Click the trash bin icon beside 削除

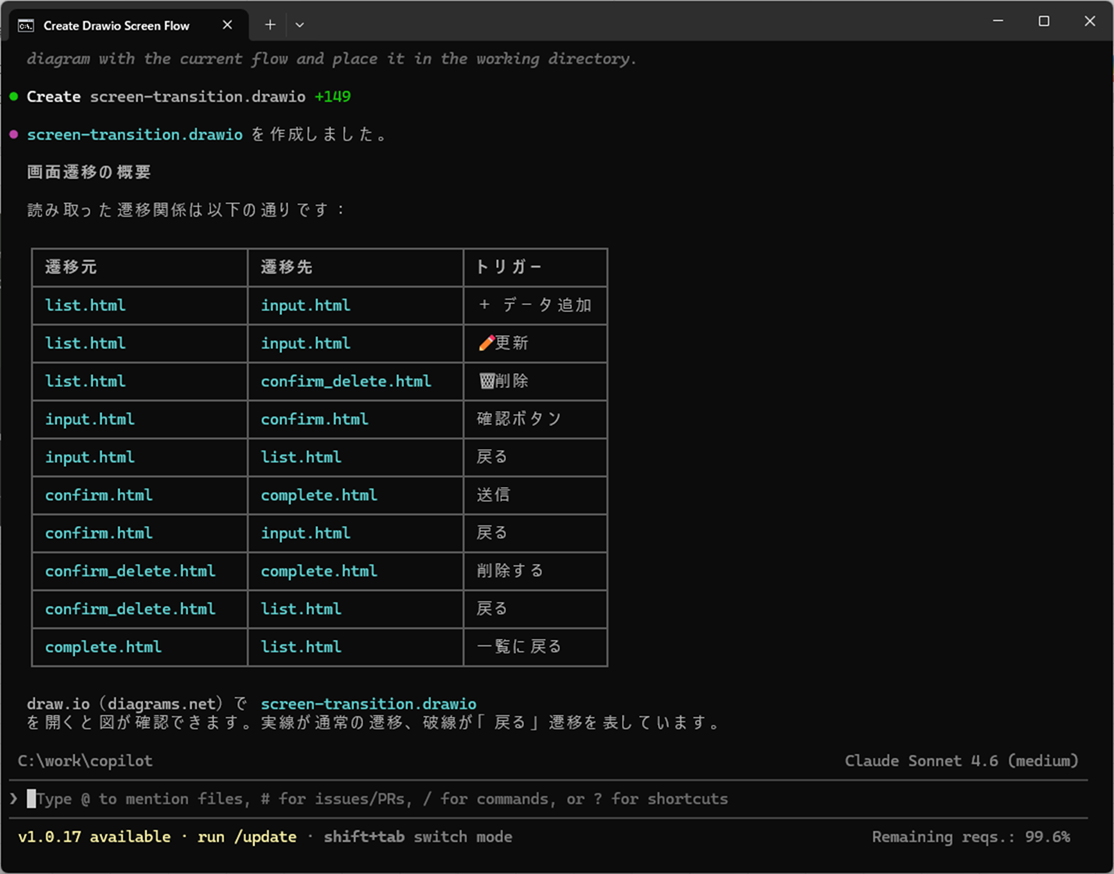486,381
